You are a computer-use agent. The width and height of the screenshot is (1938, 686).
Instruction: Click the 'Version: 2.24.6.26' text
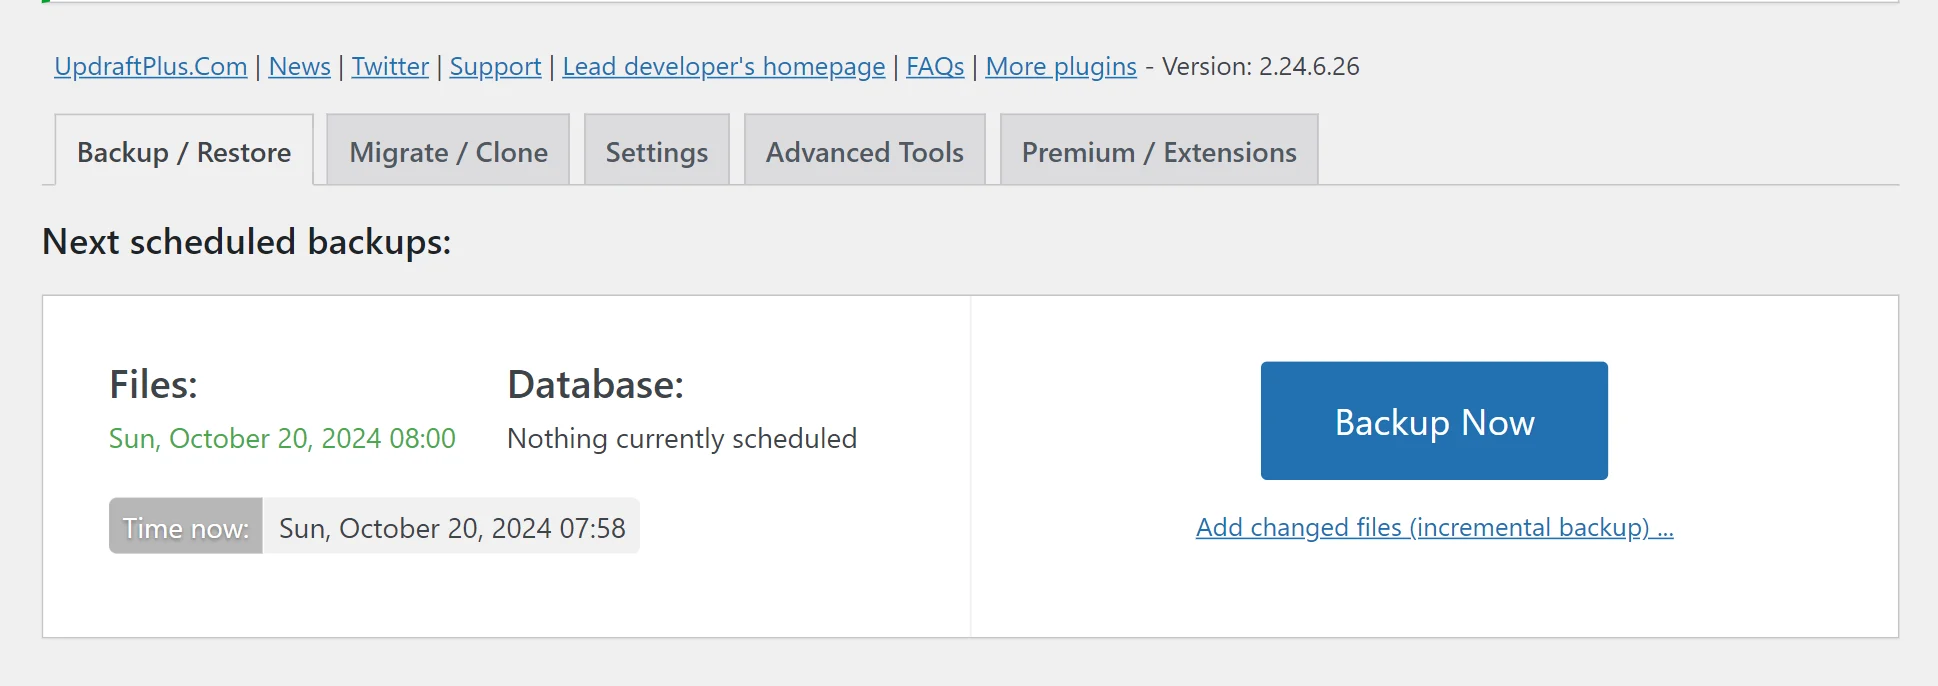pyautogui.click(x=1260, y=67)
